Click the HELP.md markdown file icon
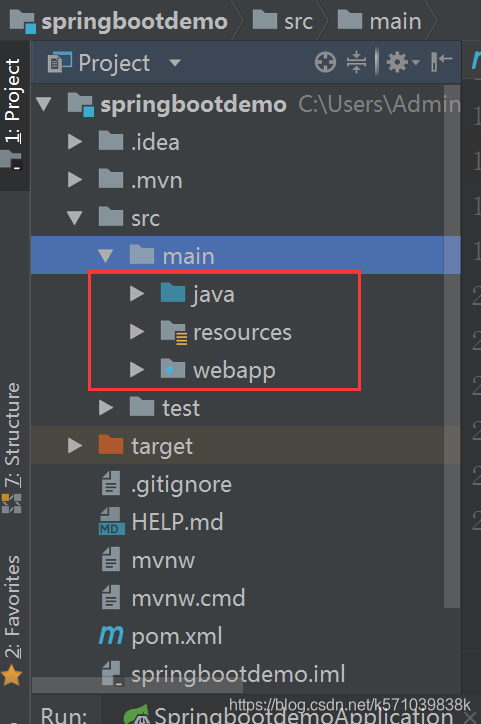Screen dimensions: 481x724 (x=111, y=522)
